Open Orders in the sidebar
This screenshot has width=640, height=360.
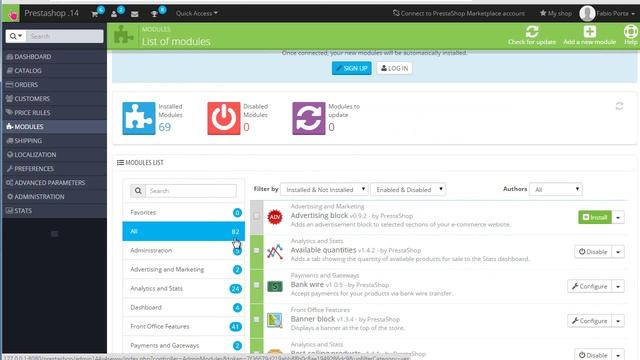coord(54,84)
